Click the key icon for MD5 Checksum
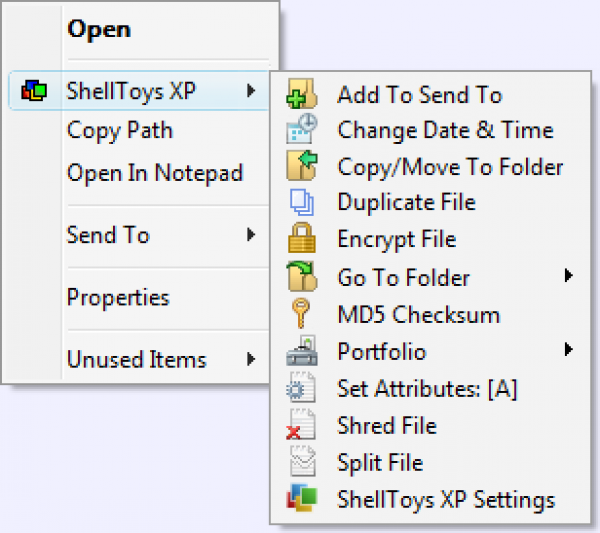Image resolution: width=600 pixels, height=533 pixels. (301, 315)
